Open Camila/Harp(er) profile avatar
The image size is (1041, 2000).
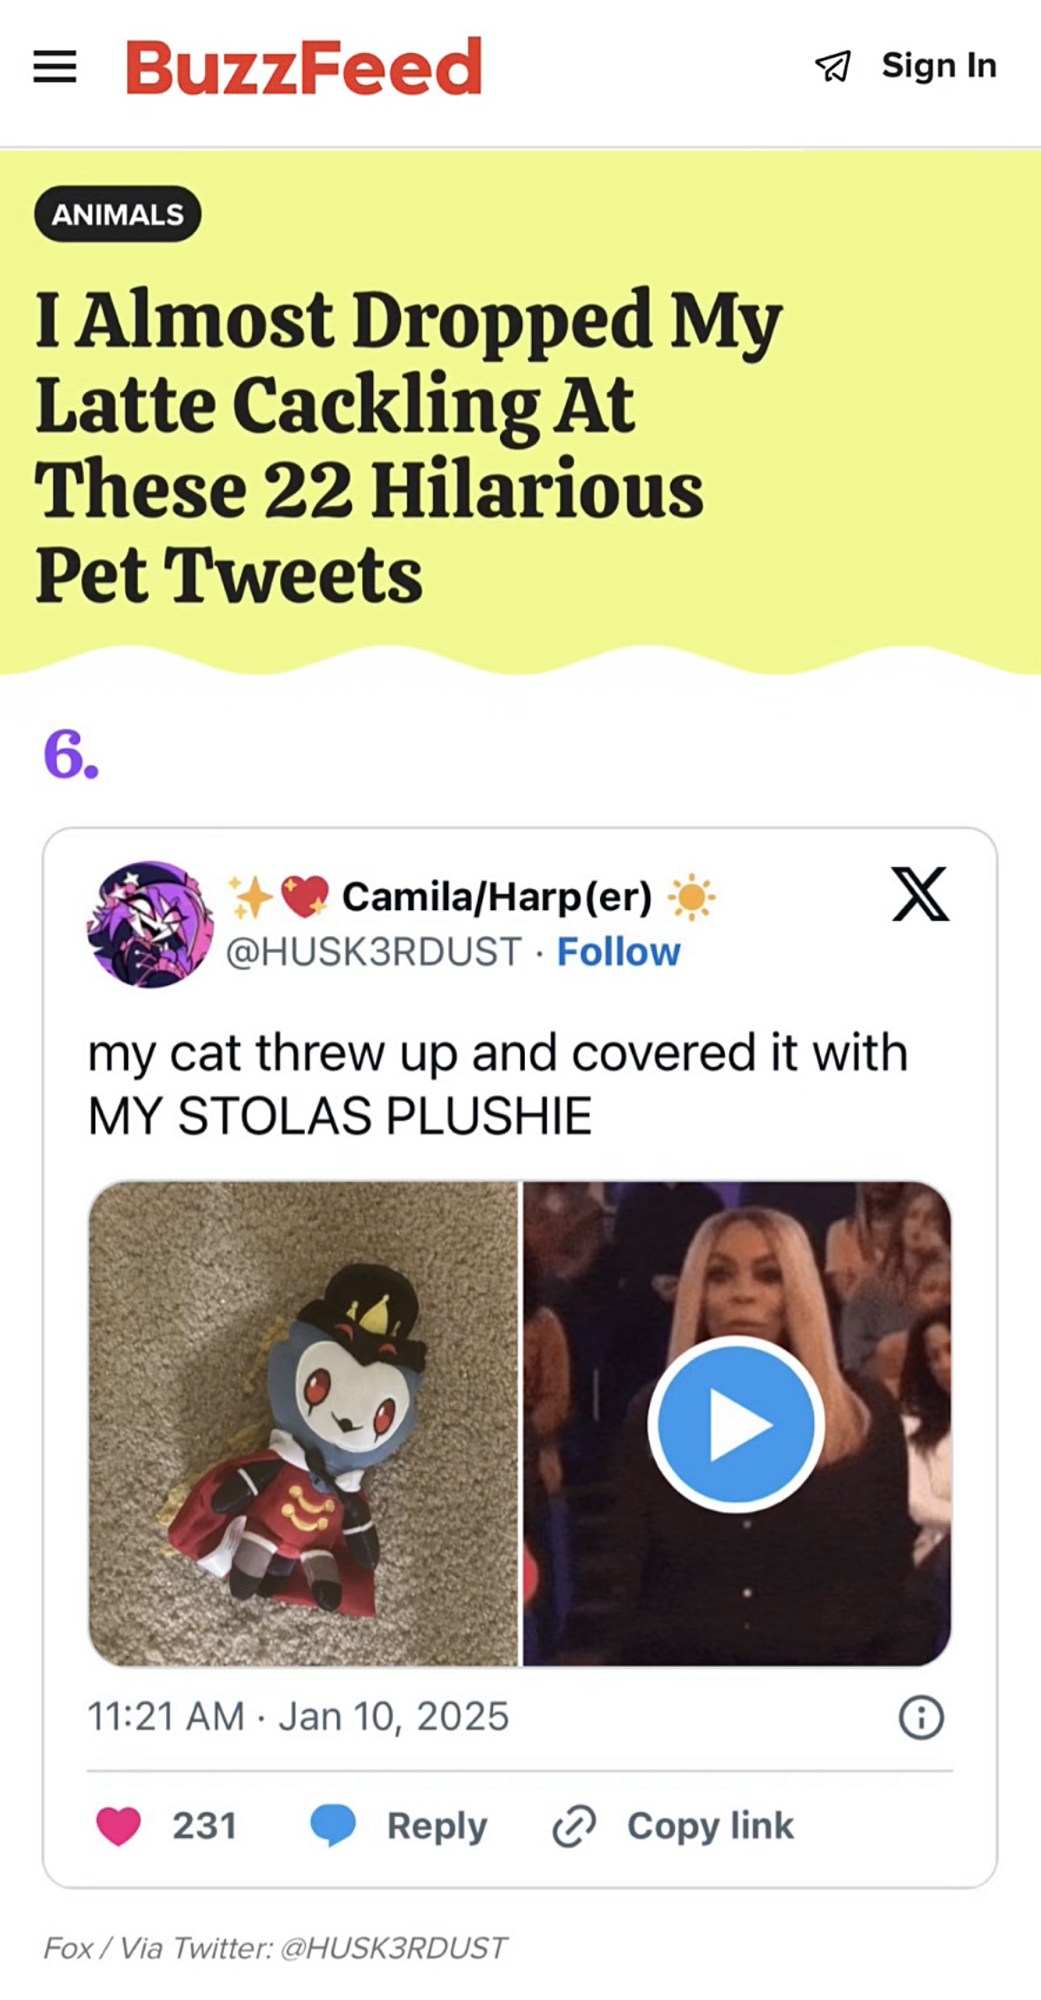tap(150, 924)
